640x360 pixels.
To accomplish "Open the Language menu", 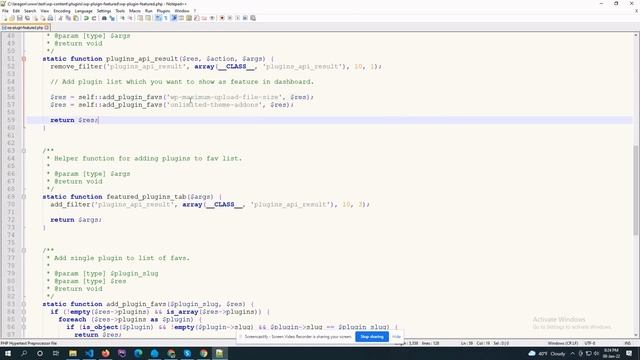I will (x=84, y=11).
